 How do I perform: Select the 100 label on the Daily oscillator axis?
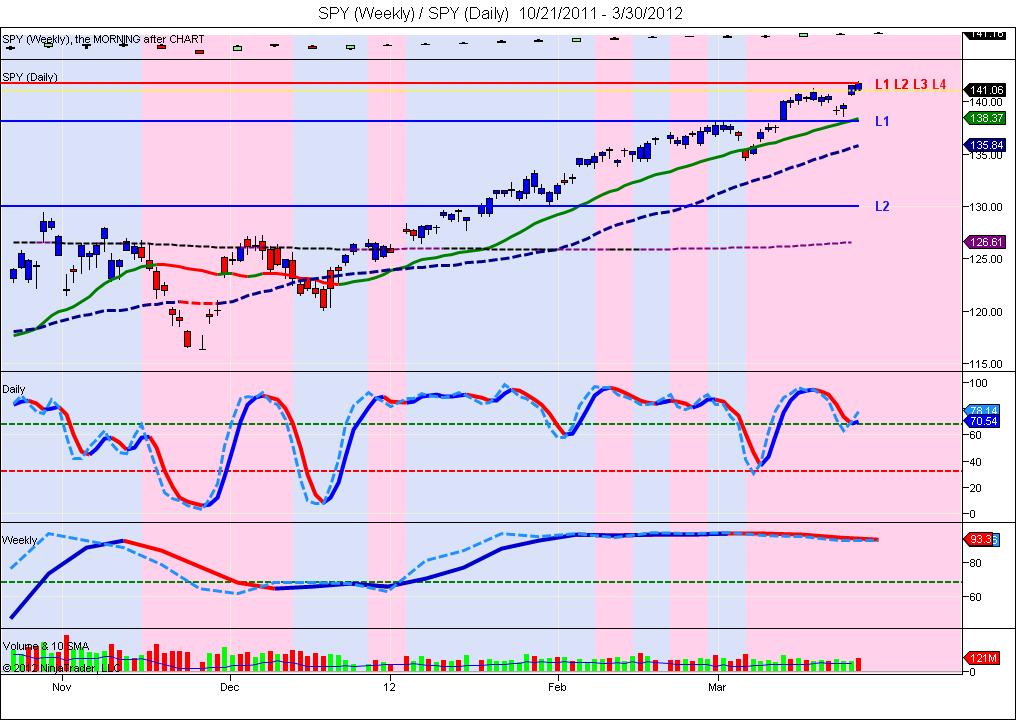tap(979, 383)
